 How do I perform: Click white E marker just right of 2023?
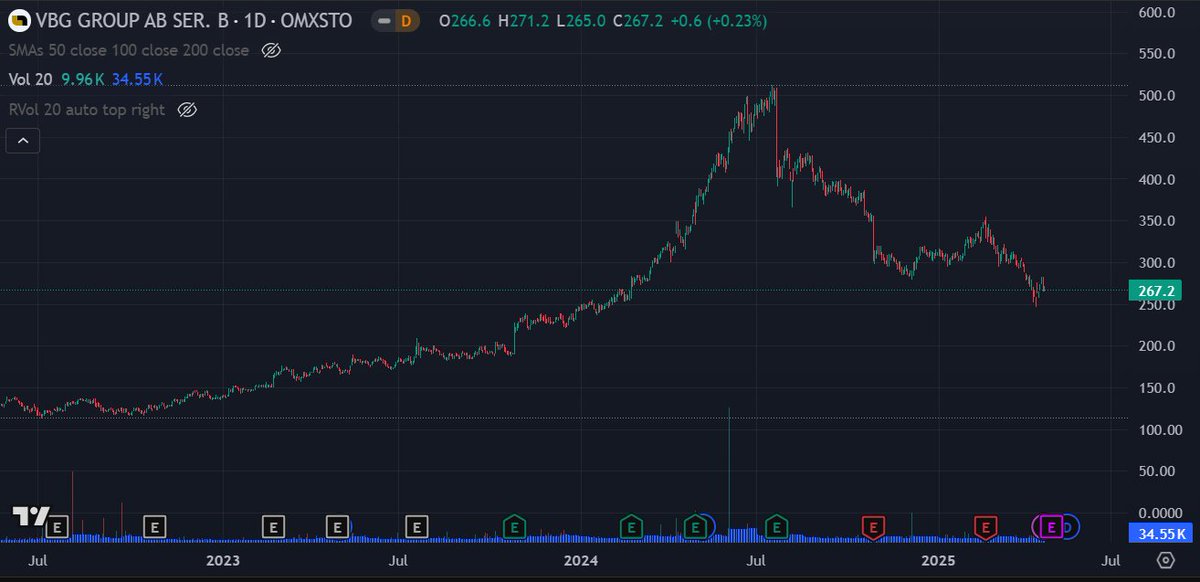[273, 525]
